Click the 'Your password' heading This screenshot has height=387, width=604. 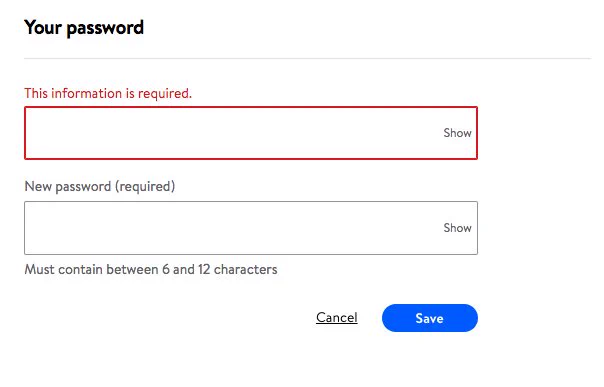click(x=84, y=28)
